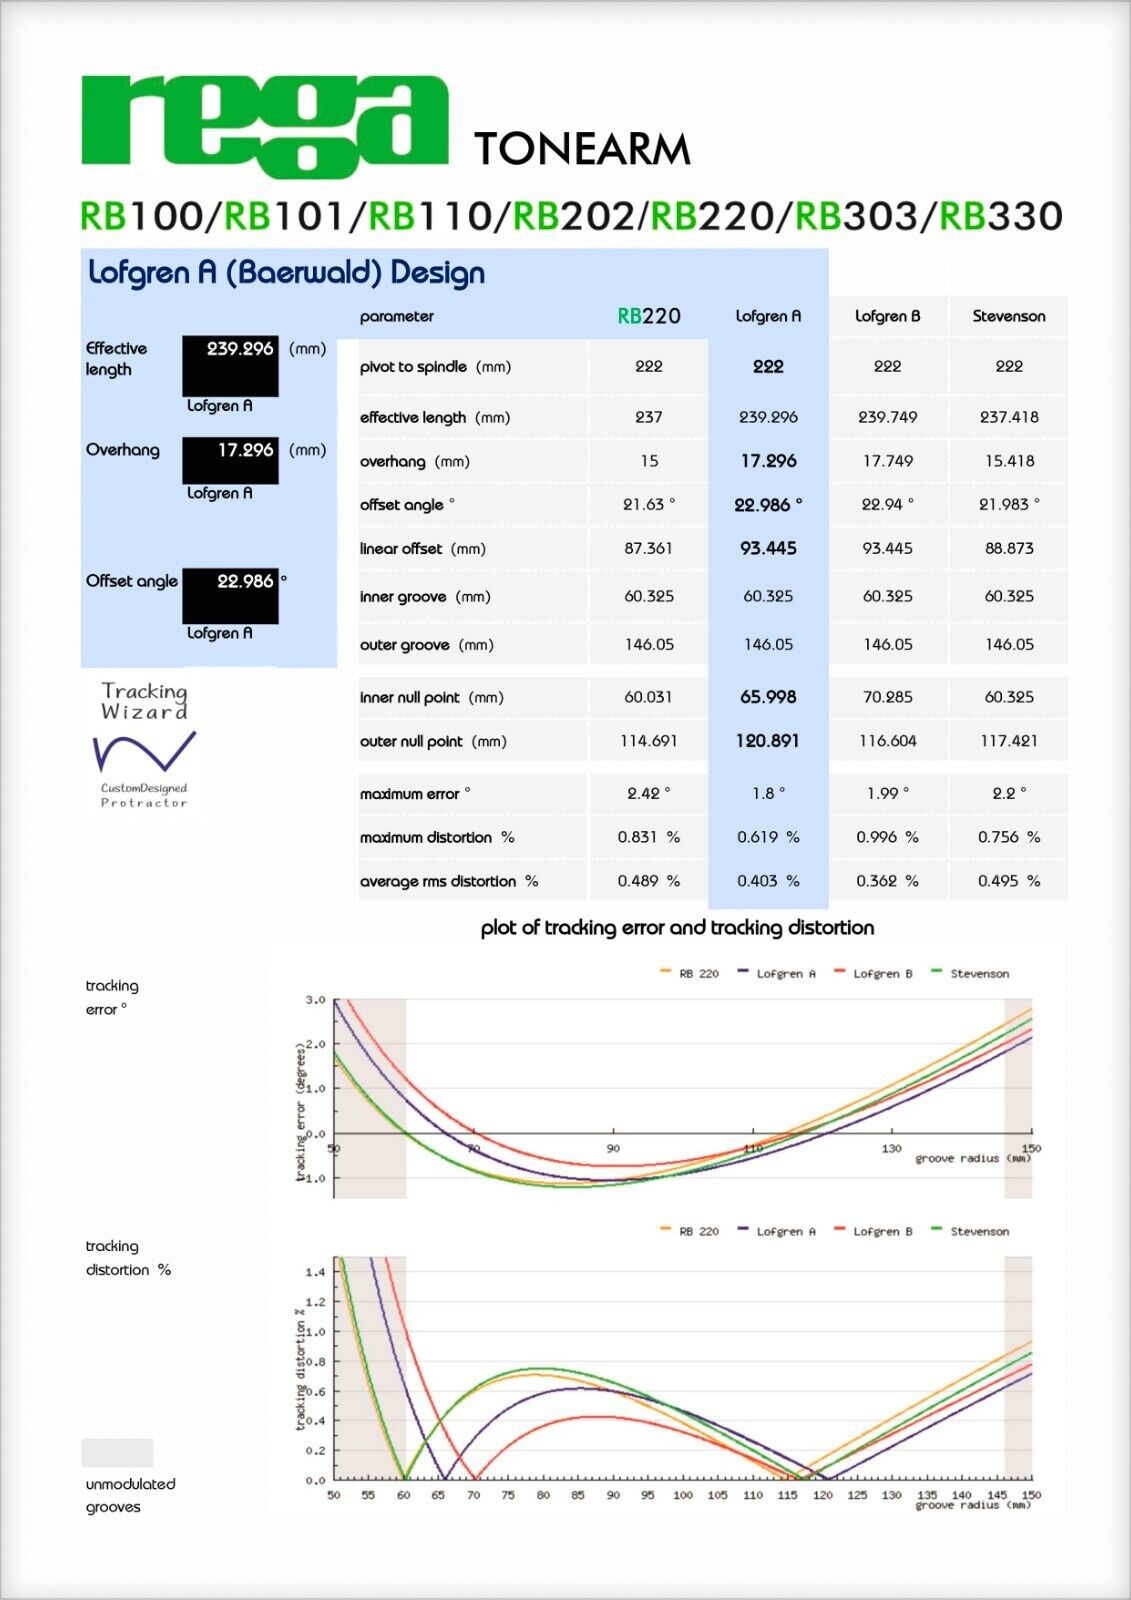Click RB220 outer null point 114.691
The width and height of the screenshot is (1131, 1600).
pos(649,741)
